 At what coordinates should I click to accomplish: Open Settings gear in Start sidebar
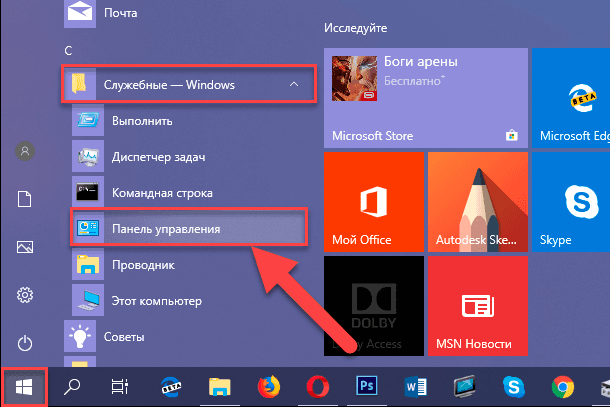click(x=25, y=295)
